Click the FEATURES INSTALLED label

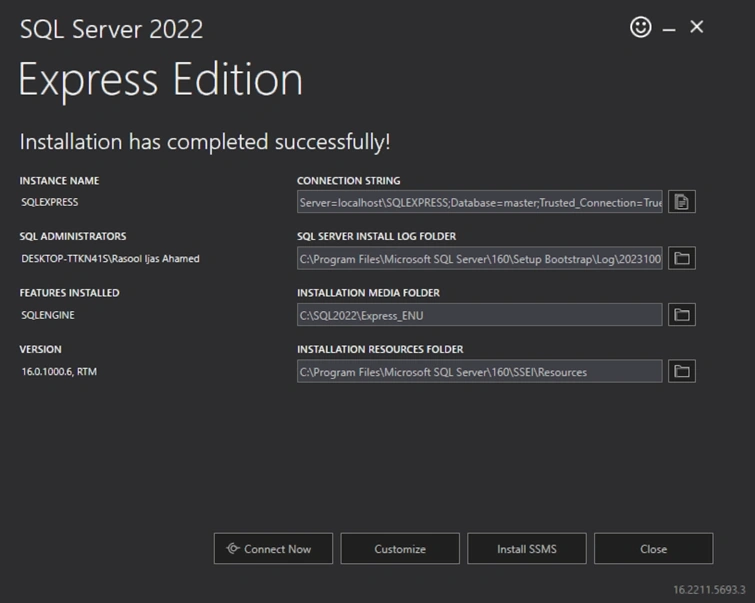pyautogui.click(x=69, y=293)
